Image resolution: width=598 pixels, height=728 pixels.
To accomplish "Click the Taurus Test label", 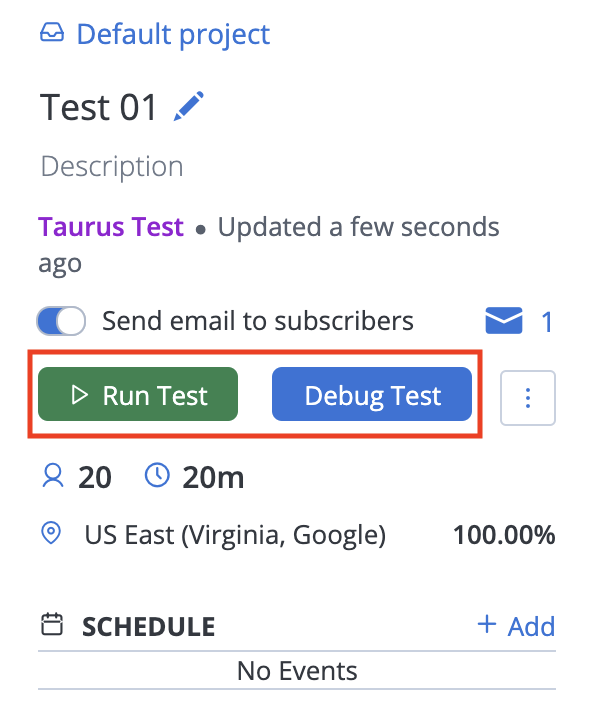I will [x=111, y=227].
